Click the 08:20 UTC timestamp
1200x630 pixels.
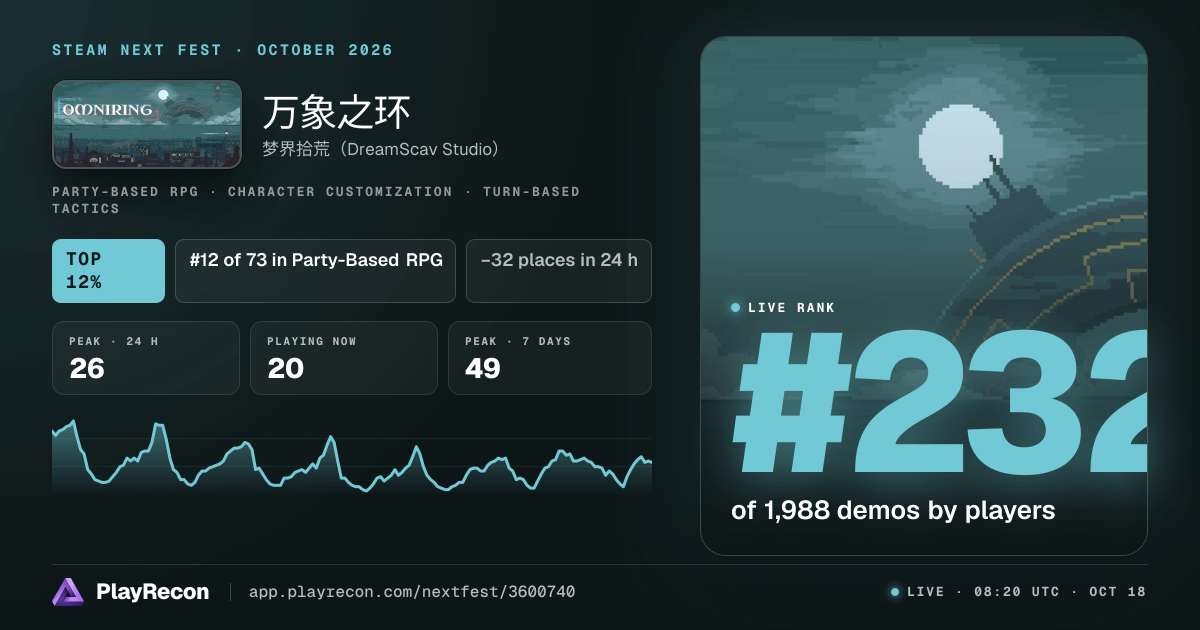(x=1018, y=592)
